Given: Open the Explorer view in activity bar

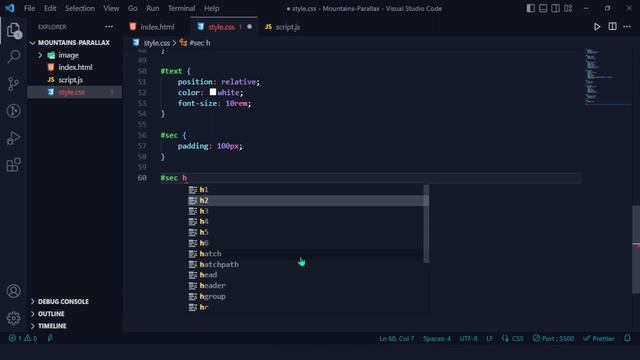Looking at the screenshot, I should click(x=13, y=30).
